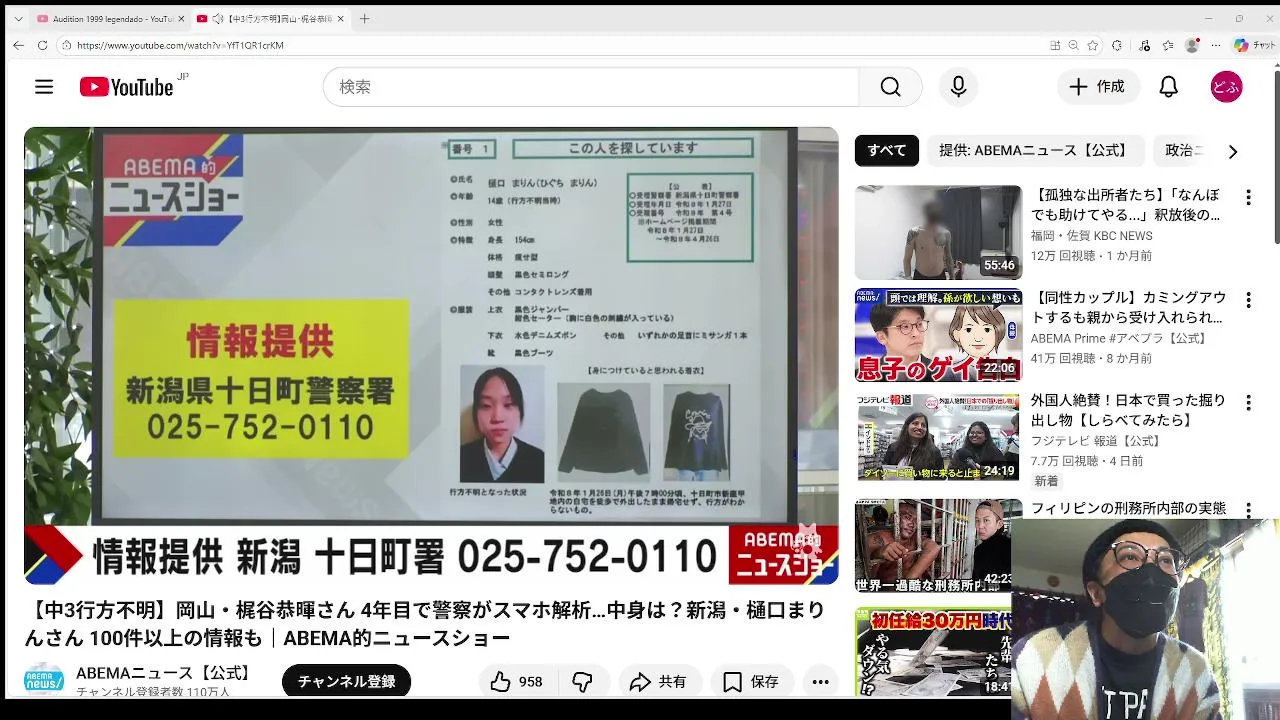
Task: Reload the current page
Action: click(x=42, y=45)
